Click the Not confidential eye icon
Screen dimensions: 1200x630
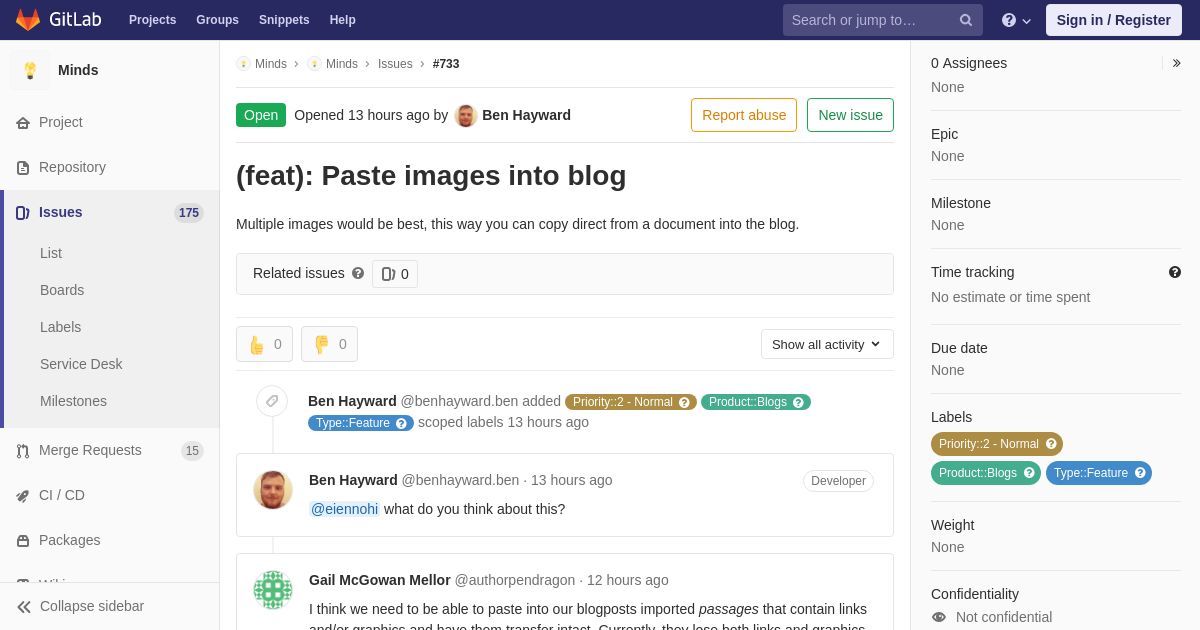click(938, 617)
